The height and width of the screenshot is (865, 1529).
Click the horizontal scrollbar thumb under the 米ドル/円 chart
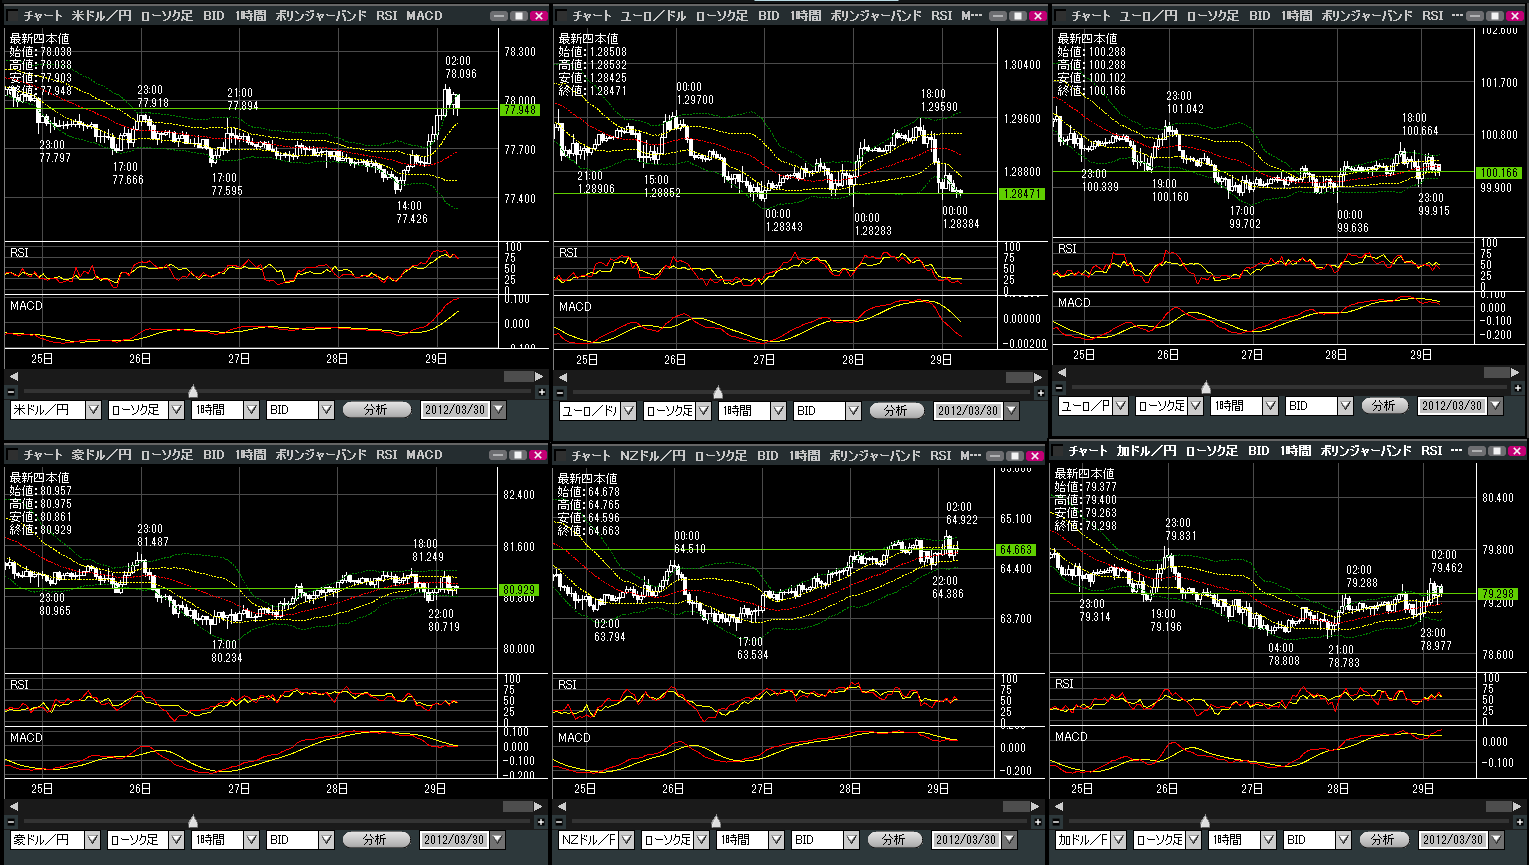[518, 377]
